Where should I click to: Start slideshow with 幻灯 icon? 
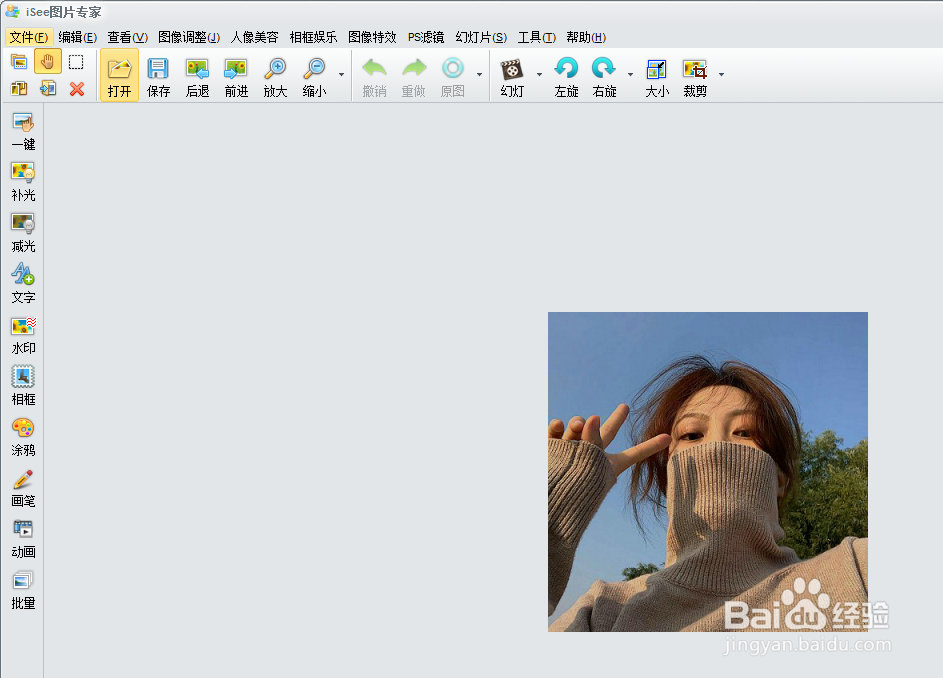pyautogui.click(x=512, y=76)
